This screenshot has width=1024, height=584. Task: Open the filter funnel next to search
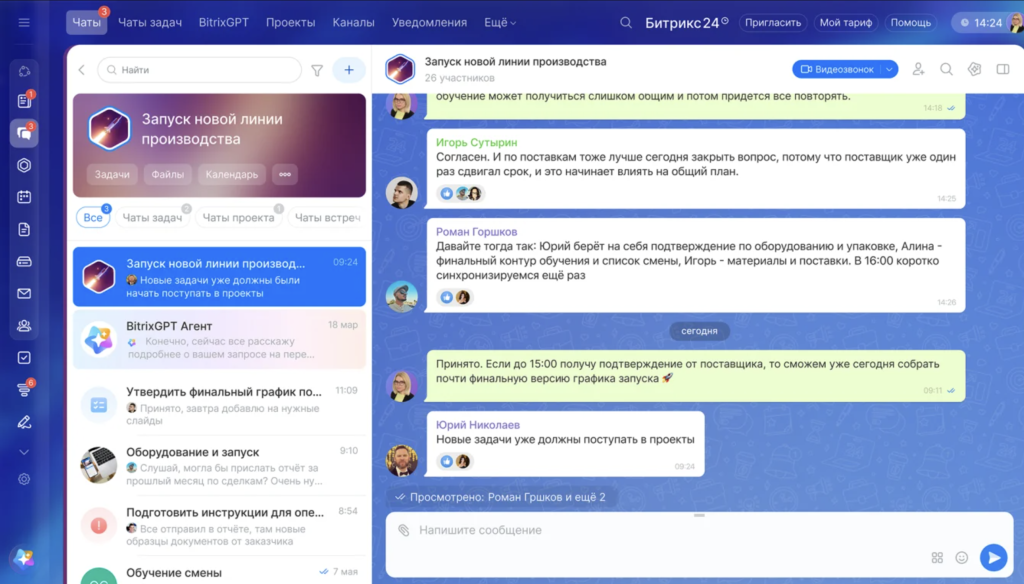pyautogui.click(x=317, y=70)
